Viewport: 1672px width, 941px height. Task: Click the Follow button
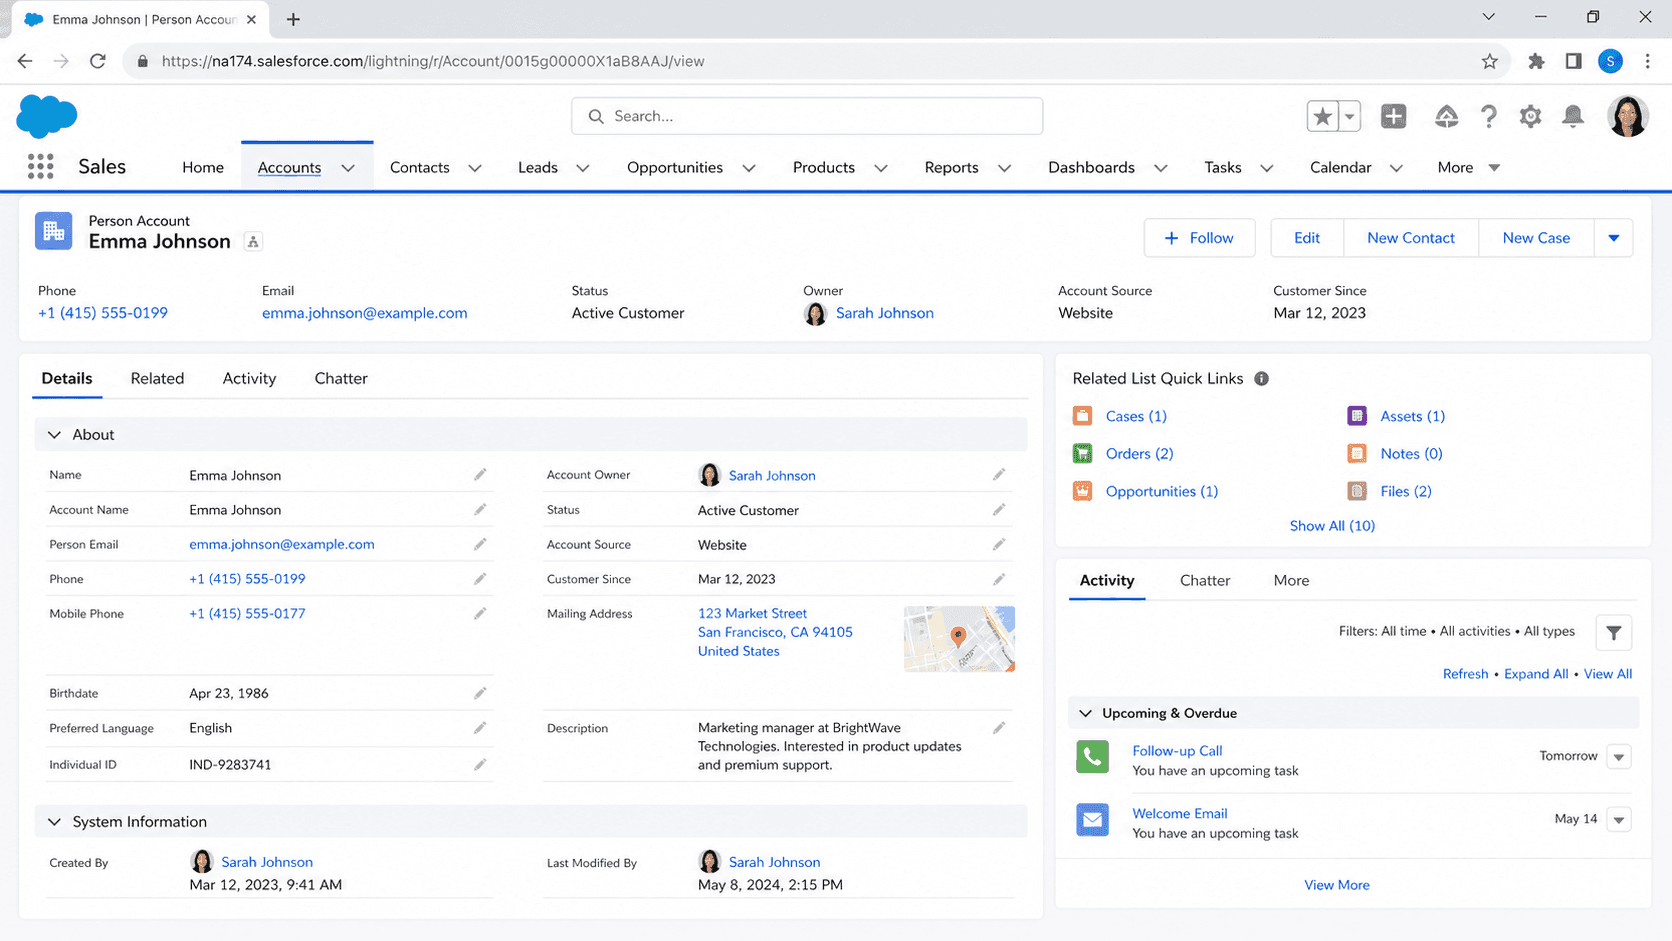[1199, 238]
